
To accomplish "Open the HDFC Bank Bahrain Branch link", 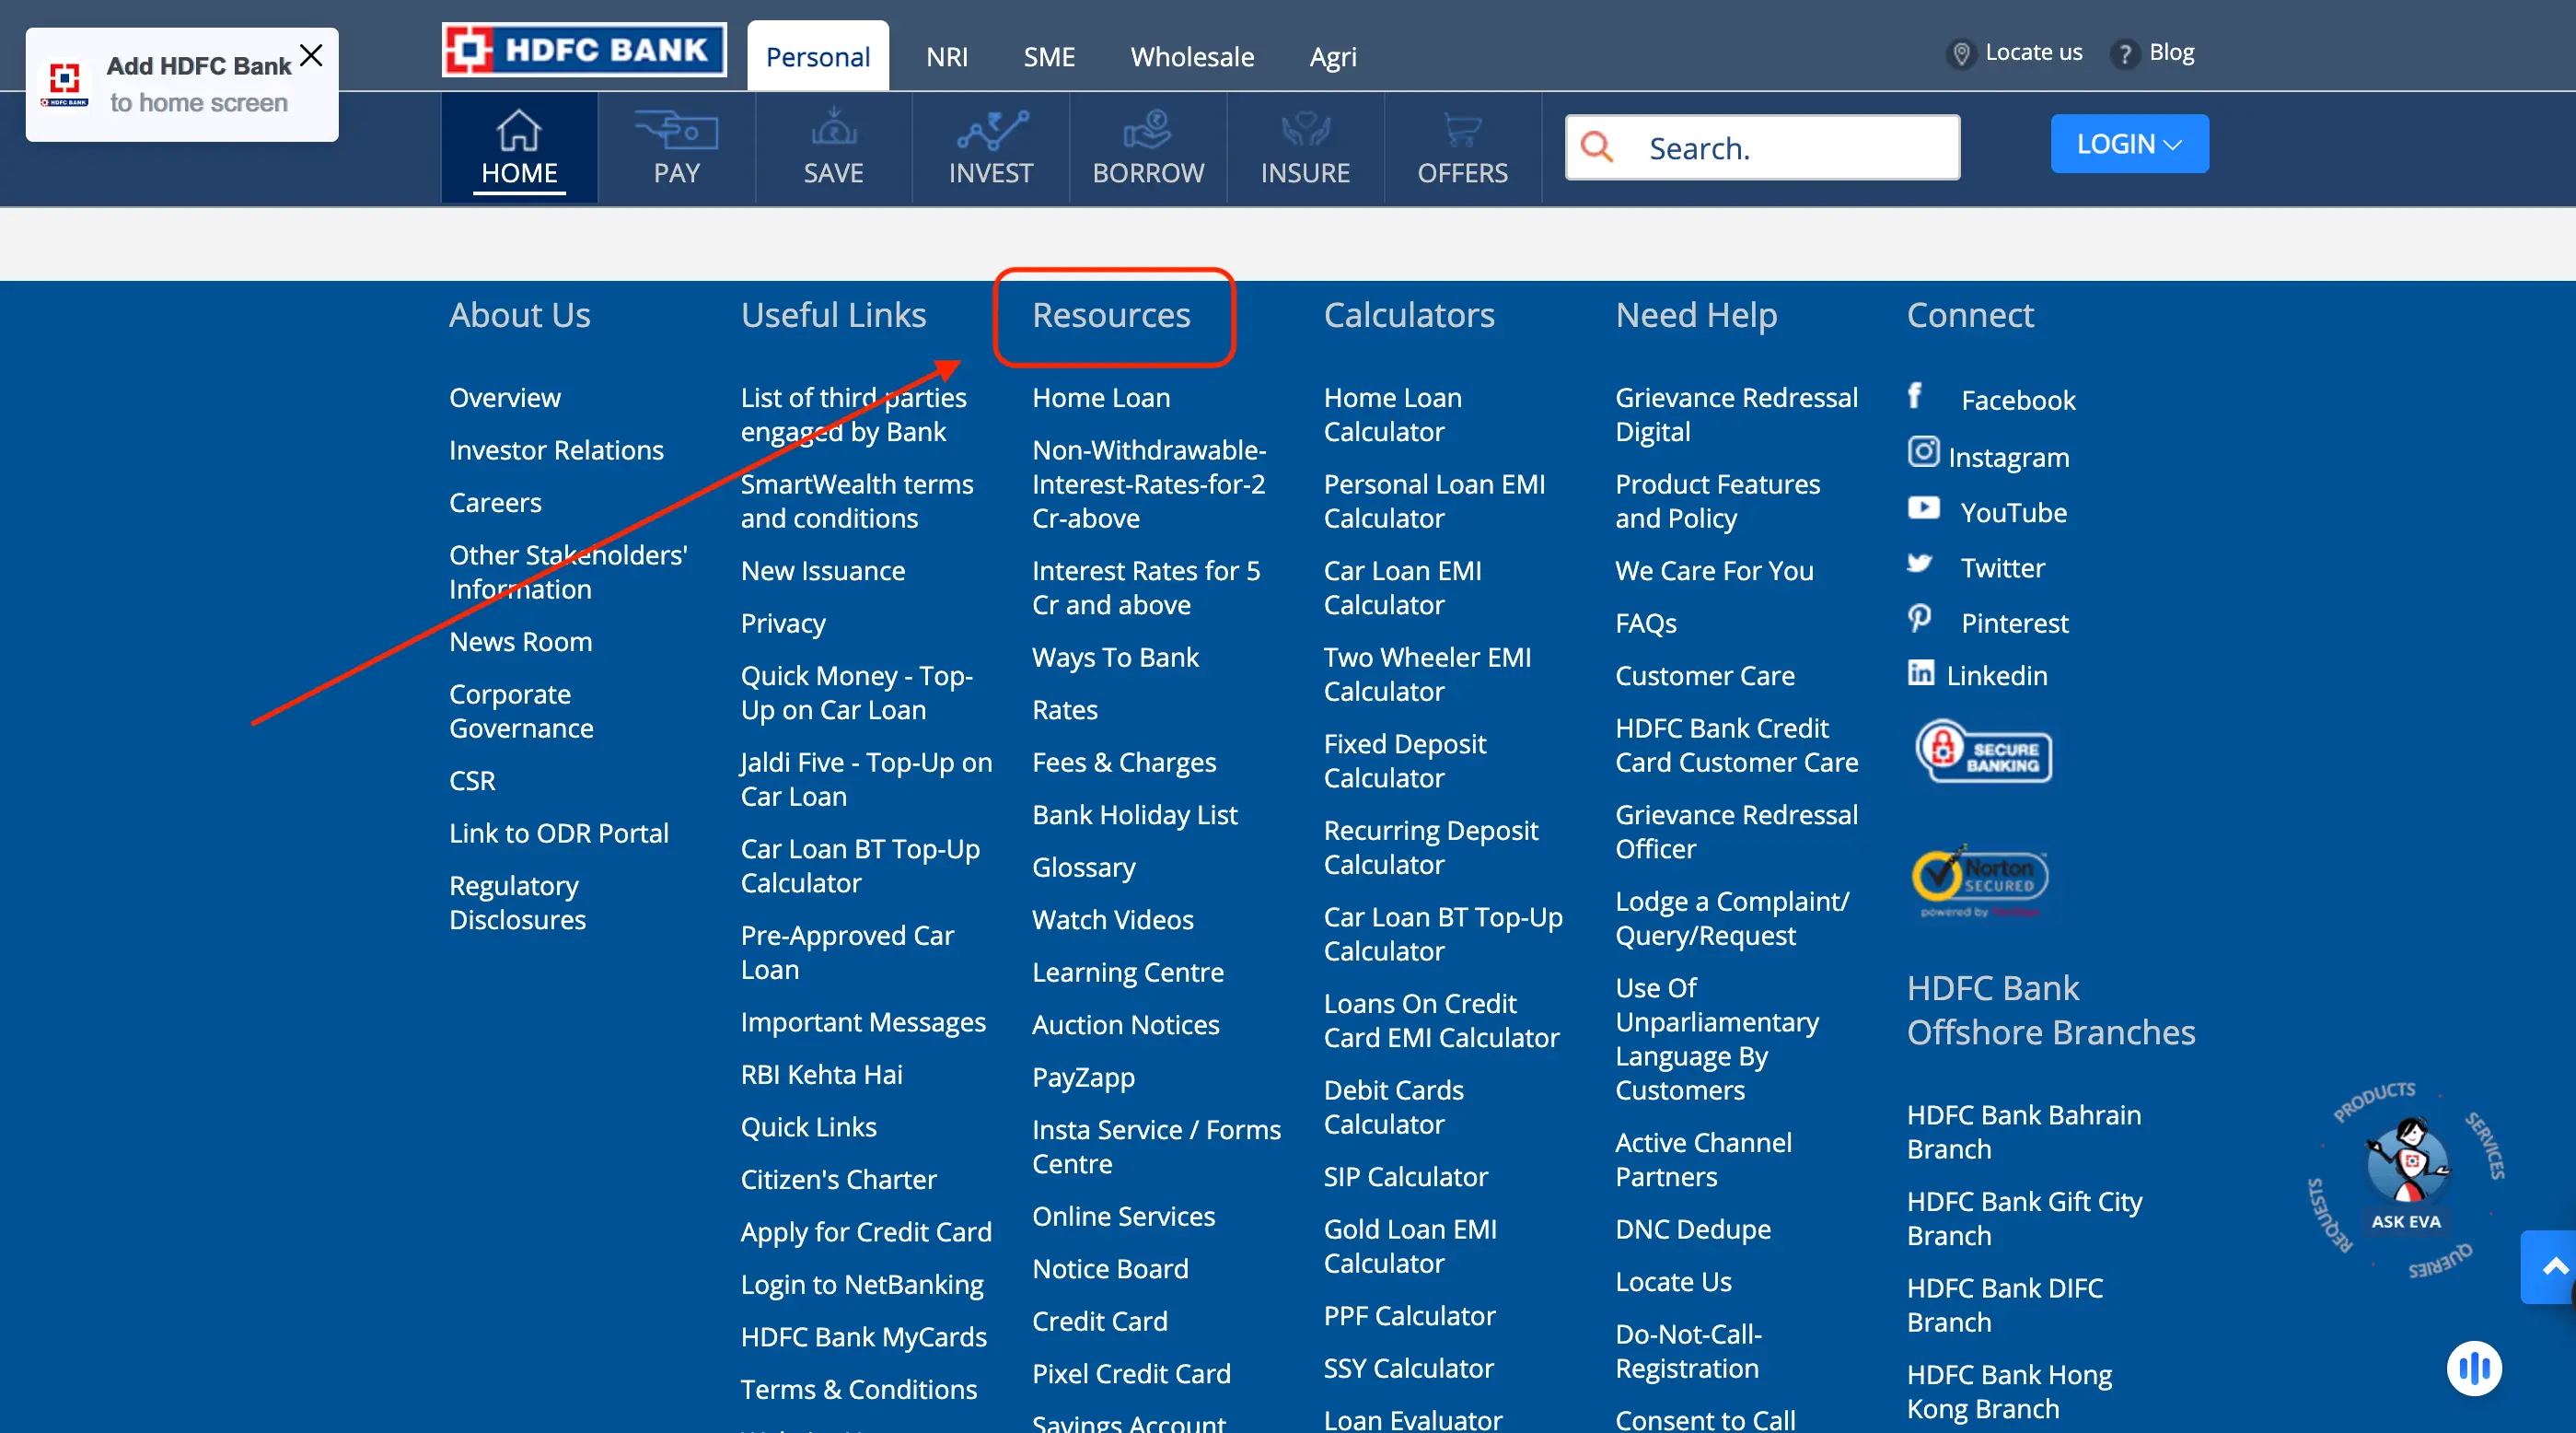I will click(x=2023, y=1131).
